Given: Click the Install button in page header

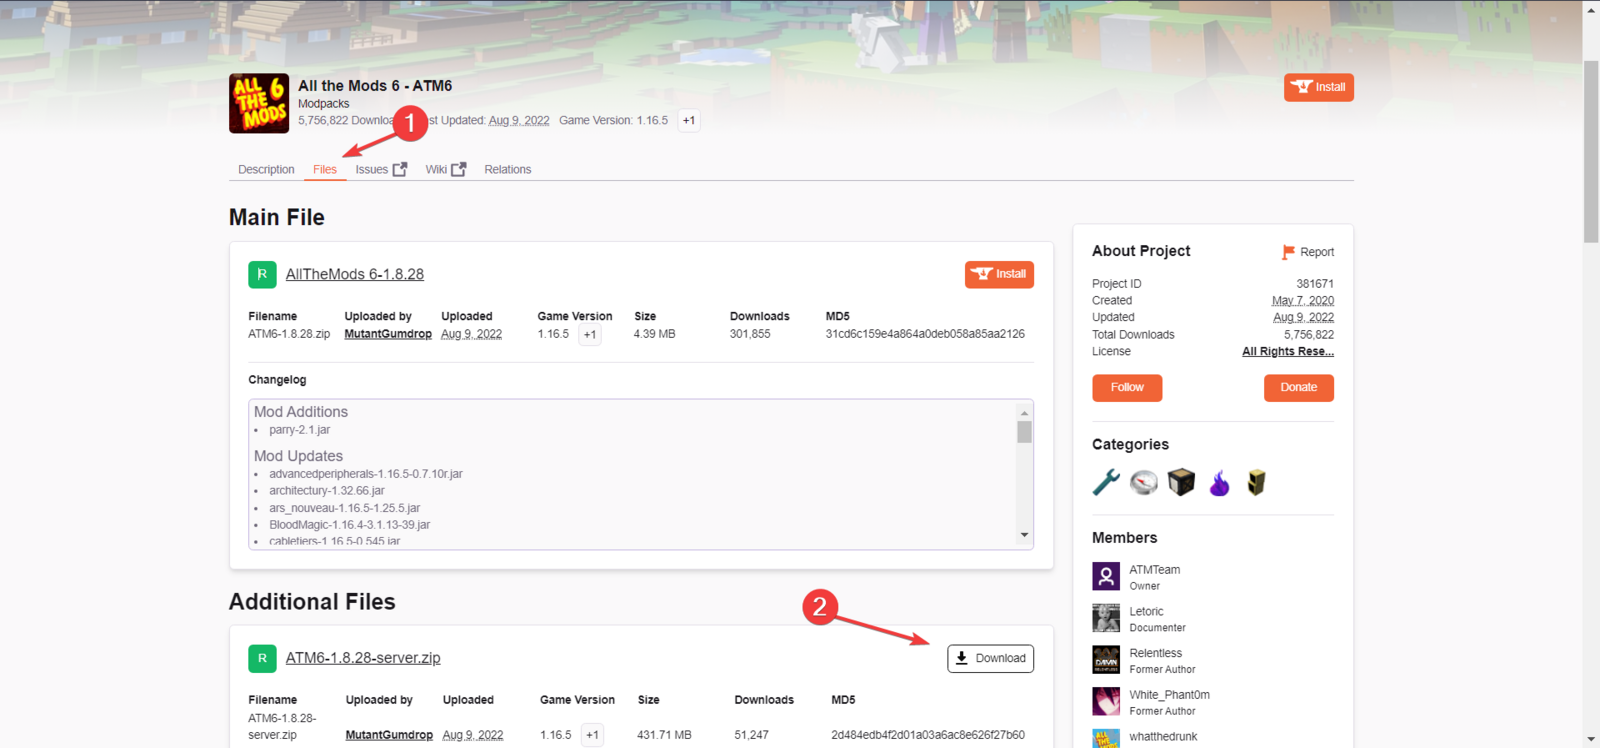Looking at the screenshot, I should [x=1318, y=87].
